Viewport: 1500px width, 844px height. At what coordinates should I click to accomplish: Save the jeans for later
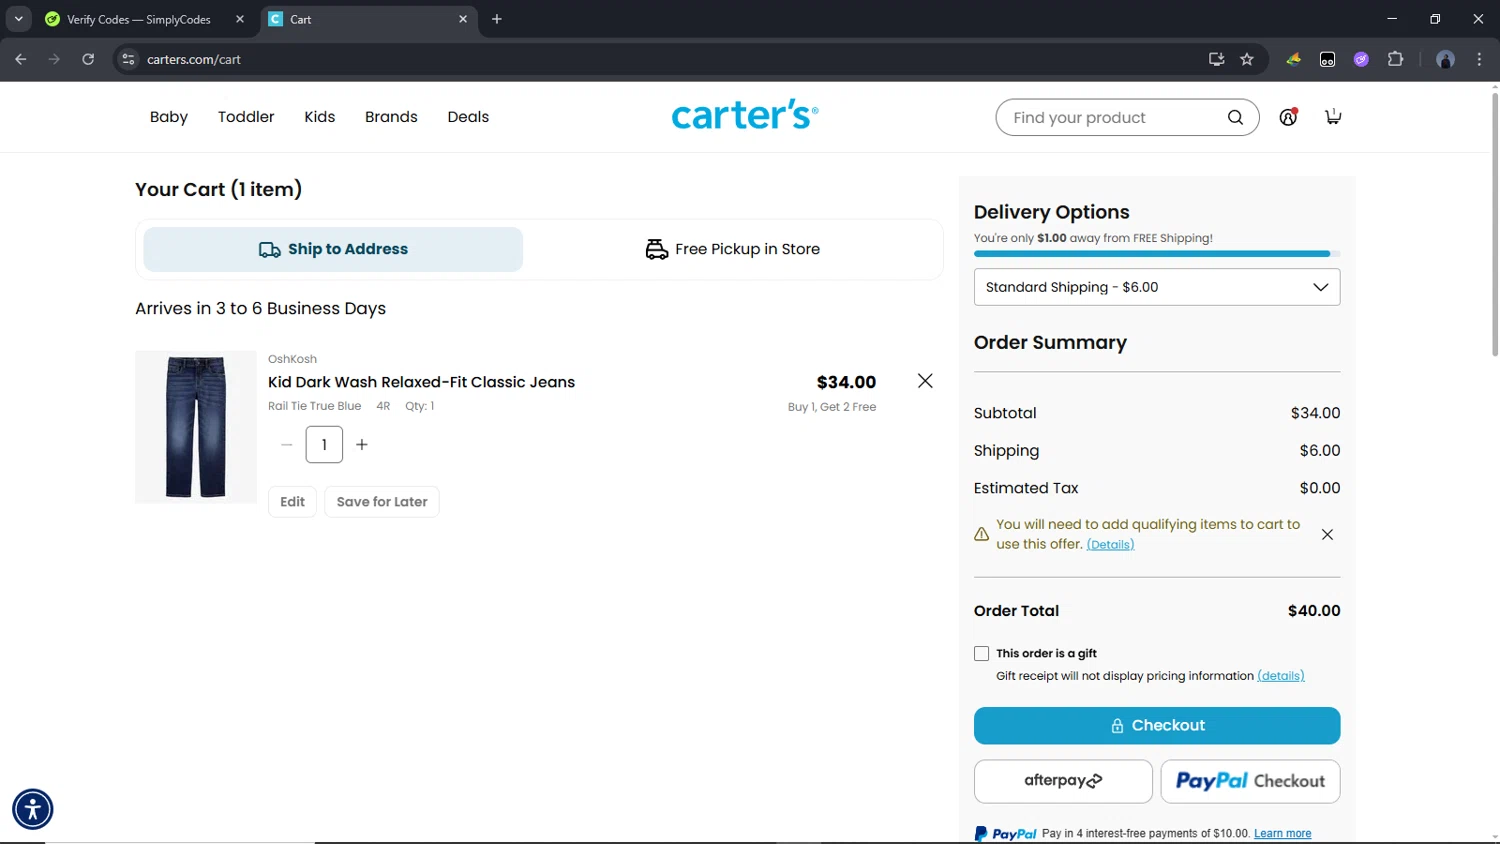382,502
